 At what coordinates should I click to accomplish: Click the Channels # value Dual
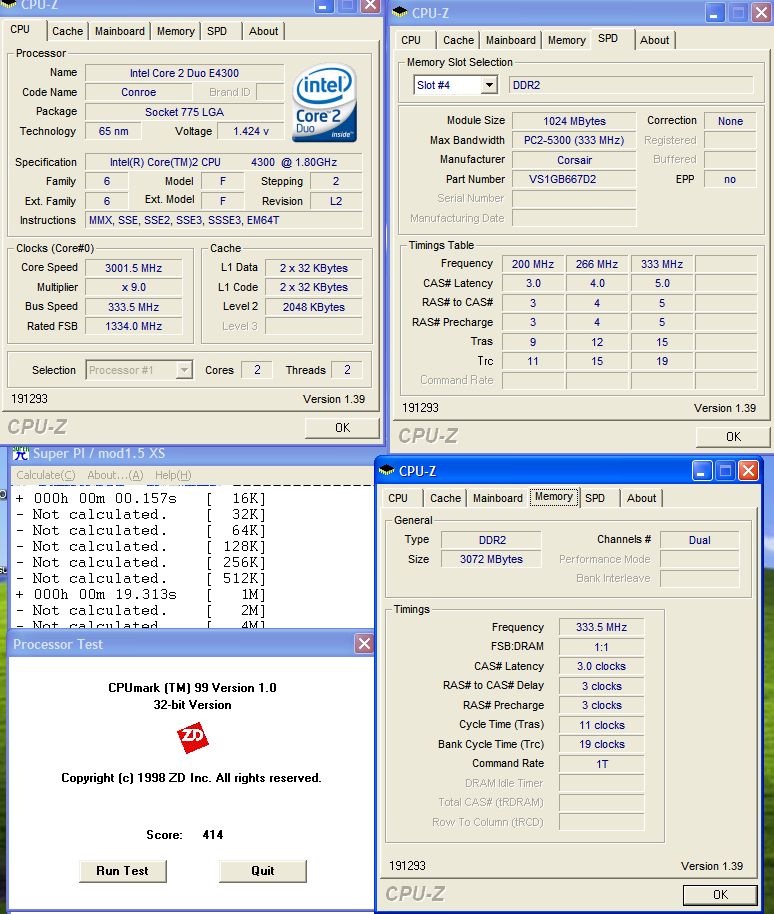[699, 540]
